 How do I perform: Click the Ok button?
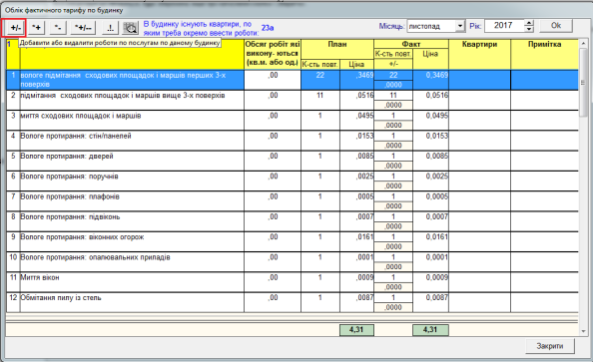[556, 26]
